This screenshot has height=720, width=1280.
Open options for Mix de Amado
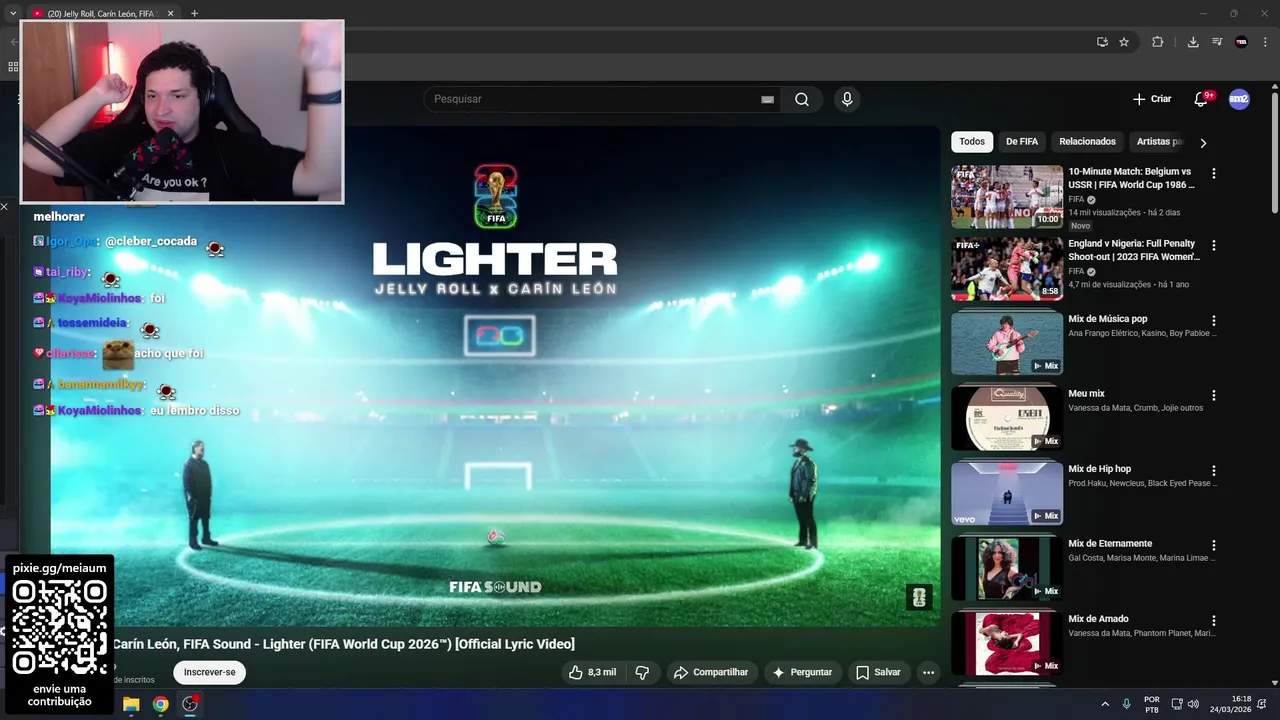[1214, 620]
